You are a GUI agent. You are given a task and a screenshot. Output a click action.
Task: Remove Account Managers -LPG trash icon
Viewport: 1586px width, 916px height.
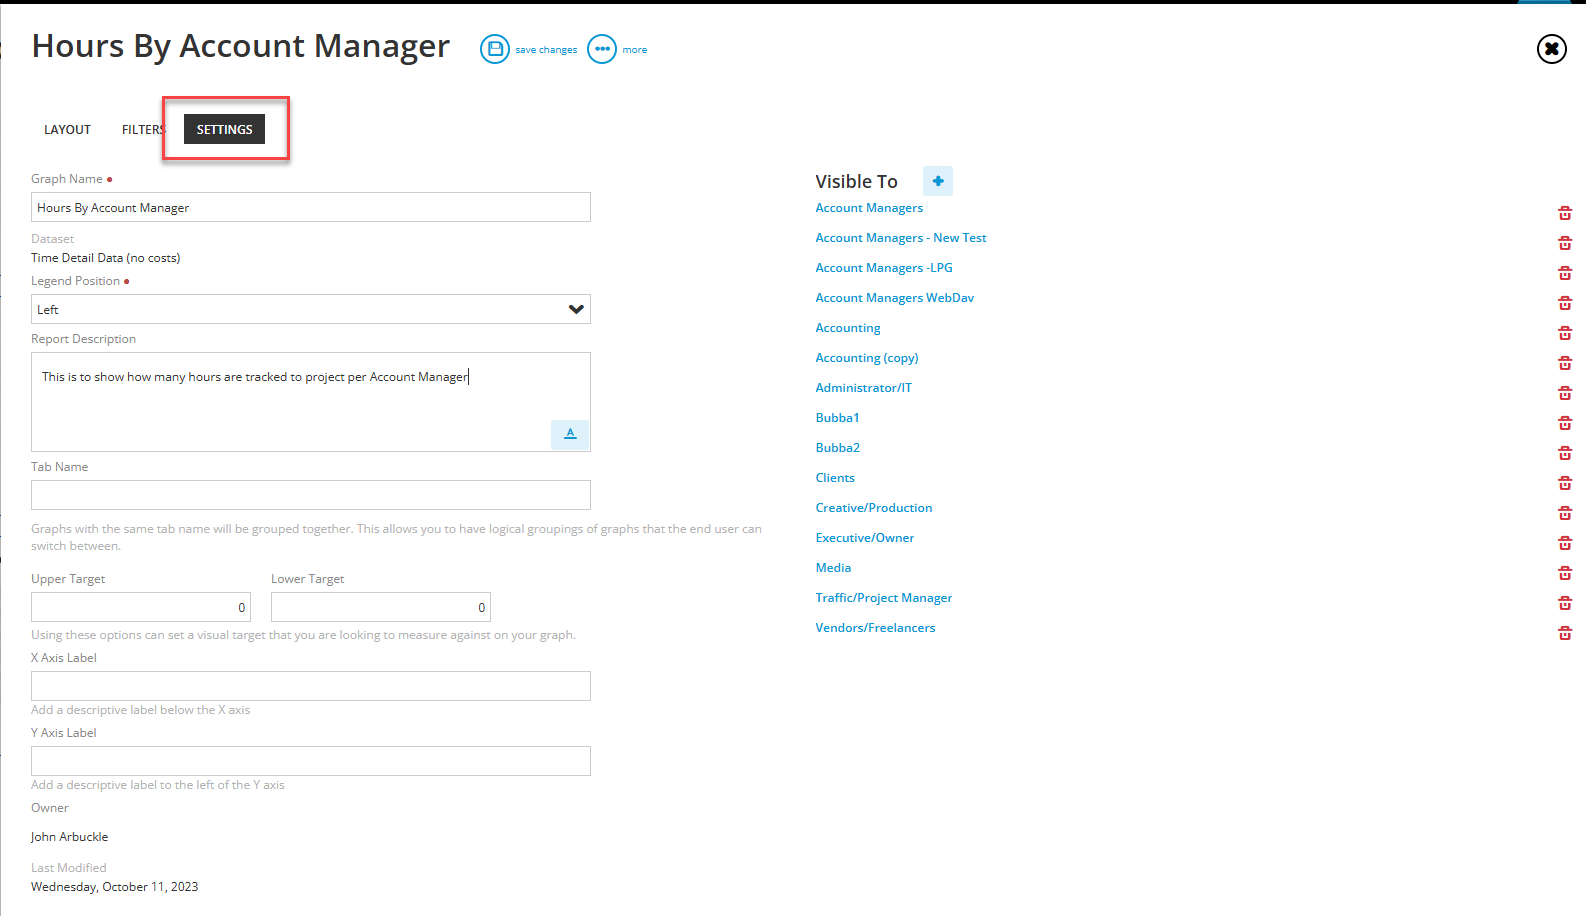tap(1565, 273)
